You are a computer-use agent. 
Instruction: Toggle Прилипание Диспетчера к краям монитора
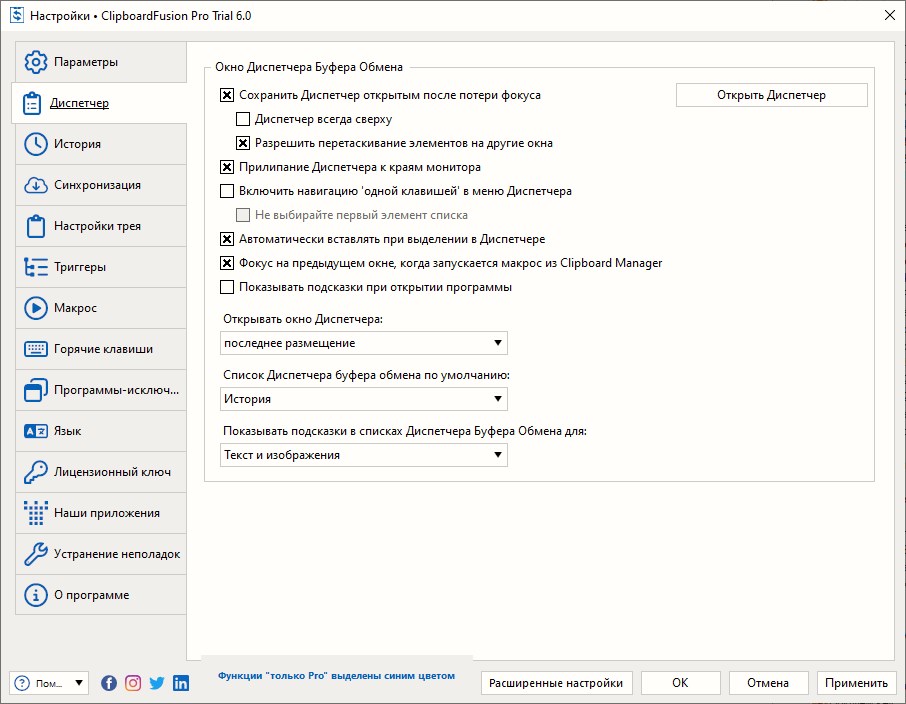pos(227,167)
